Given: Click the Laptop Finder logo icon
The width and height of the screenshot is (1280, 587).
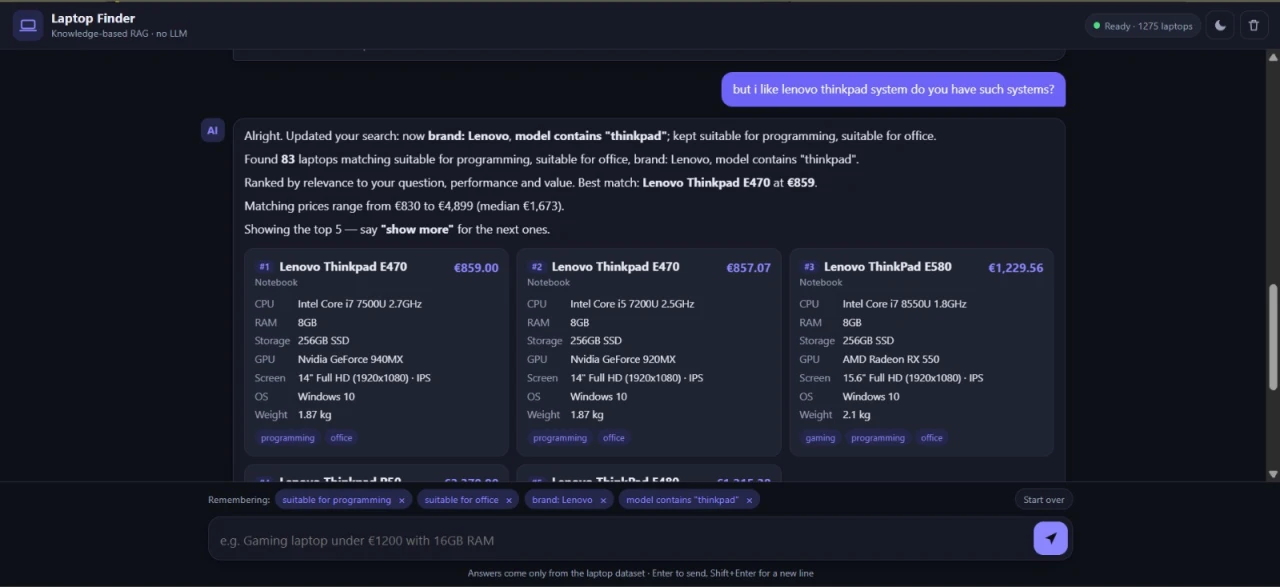Looking at the screenshot, I should pyautogui.click(x=28, y=26).
